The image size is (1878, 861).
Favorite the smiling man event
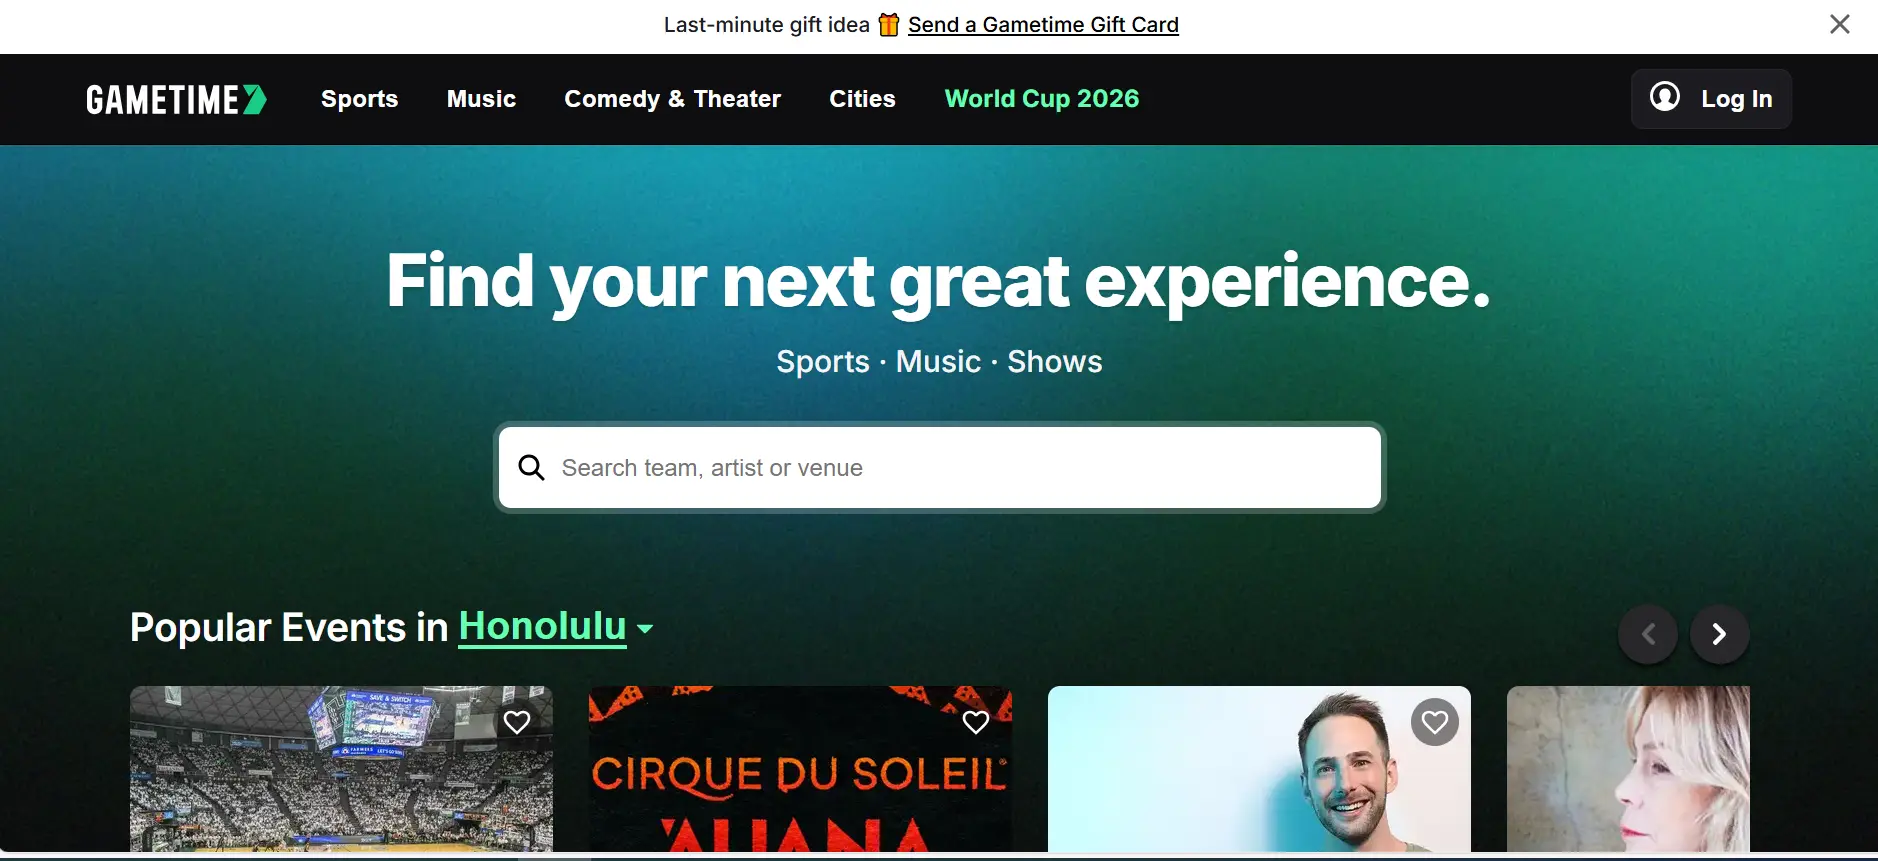(x=1435, y=722)
